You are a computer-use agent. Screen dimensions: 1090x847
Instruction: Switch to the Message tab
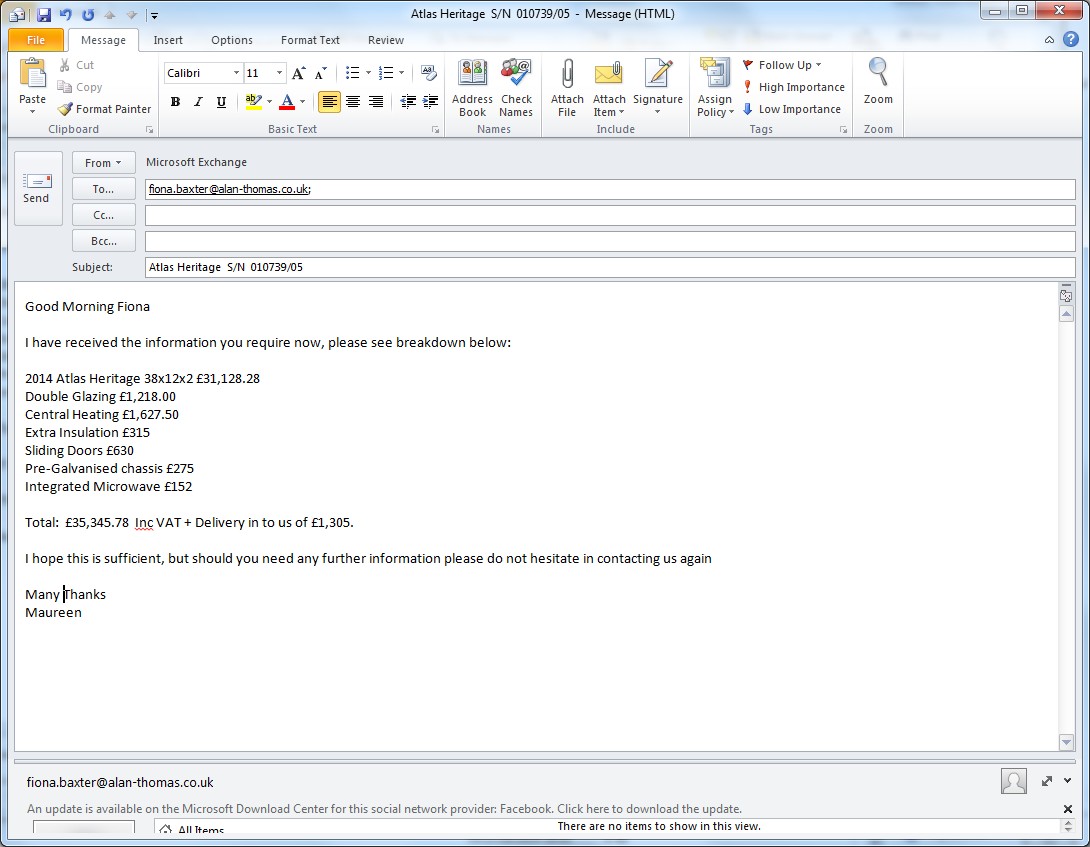coord(103,40)
